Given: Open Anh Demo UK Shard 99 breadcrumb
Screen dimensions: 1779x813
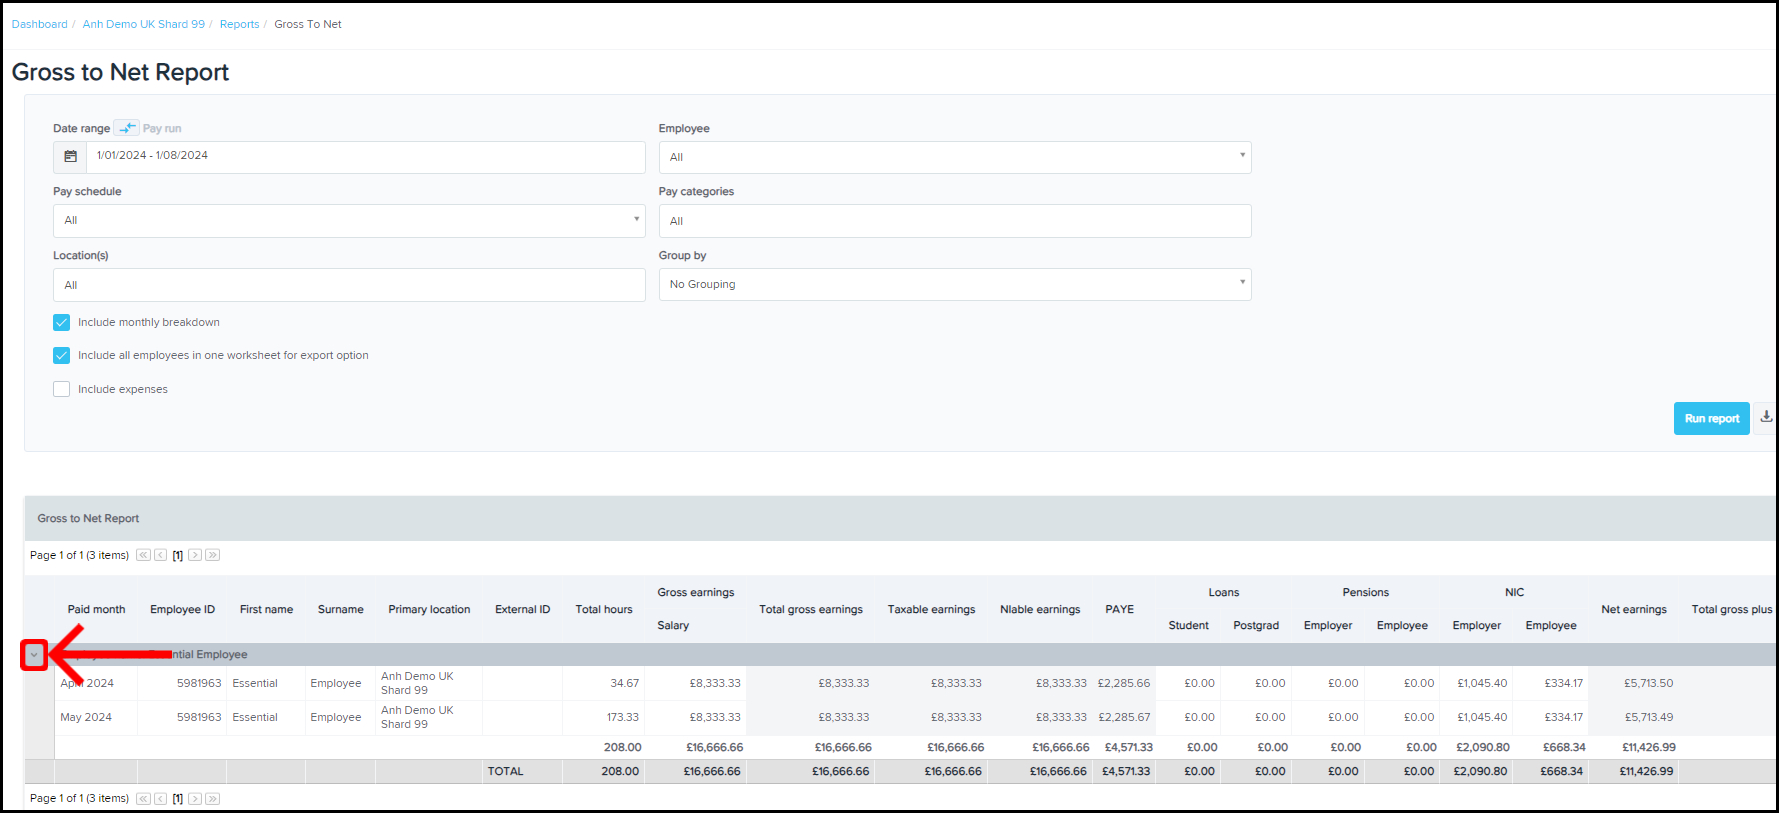Looking at the screenshot, I should point(143,24).
